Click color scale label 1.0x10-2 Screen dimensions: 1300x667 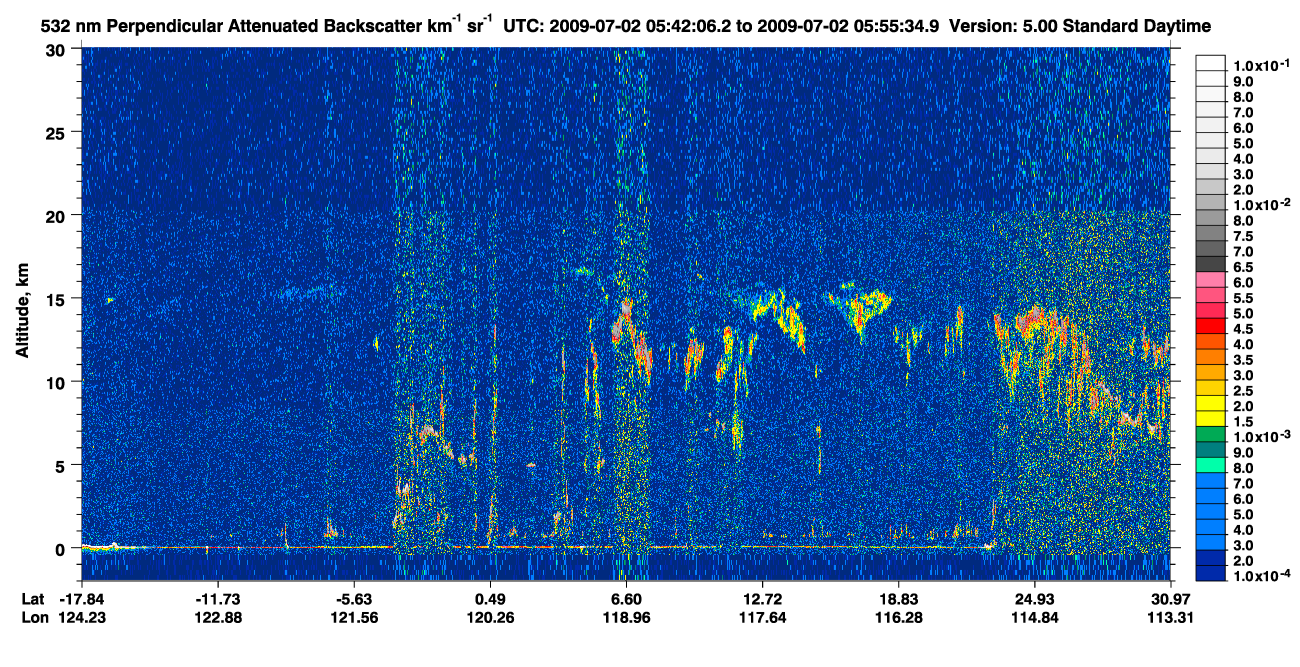point(1262,204)
